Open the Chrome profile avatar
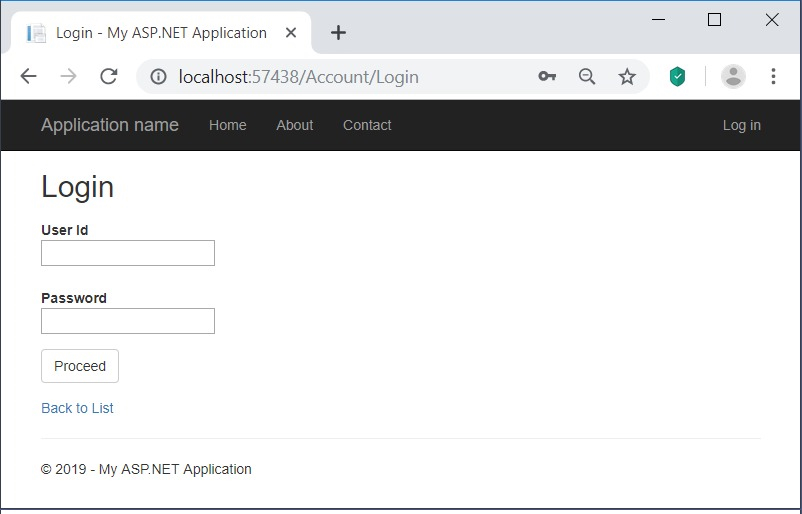The width and height of the screenshot is (802, 514). click(x=733, y=77)
